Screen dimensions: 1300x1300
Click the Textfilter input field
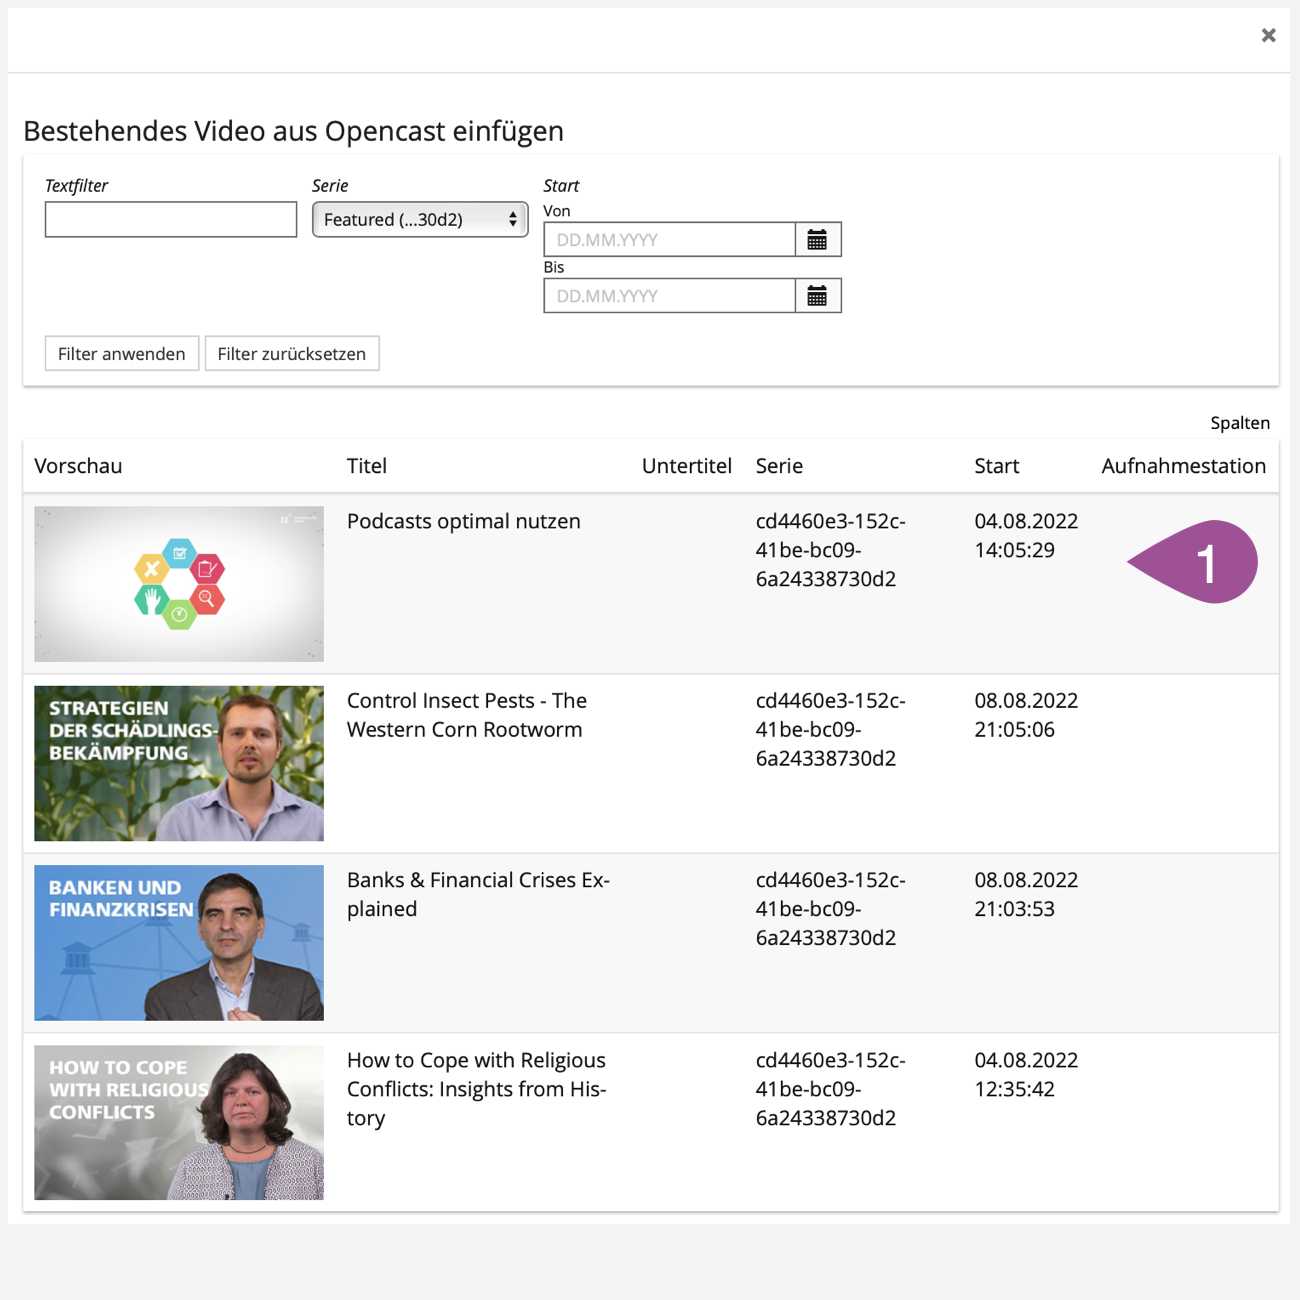pos(171,220)
